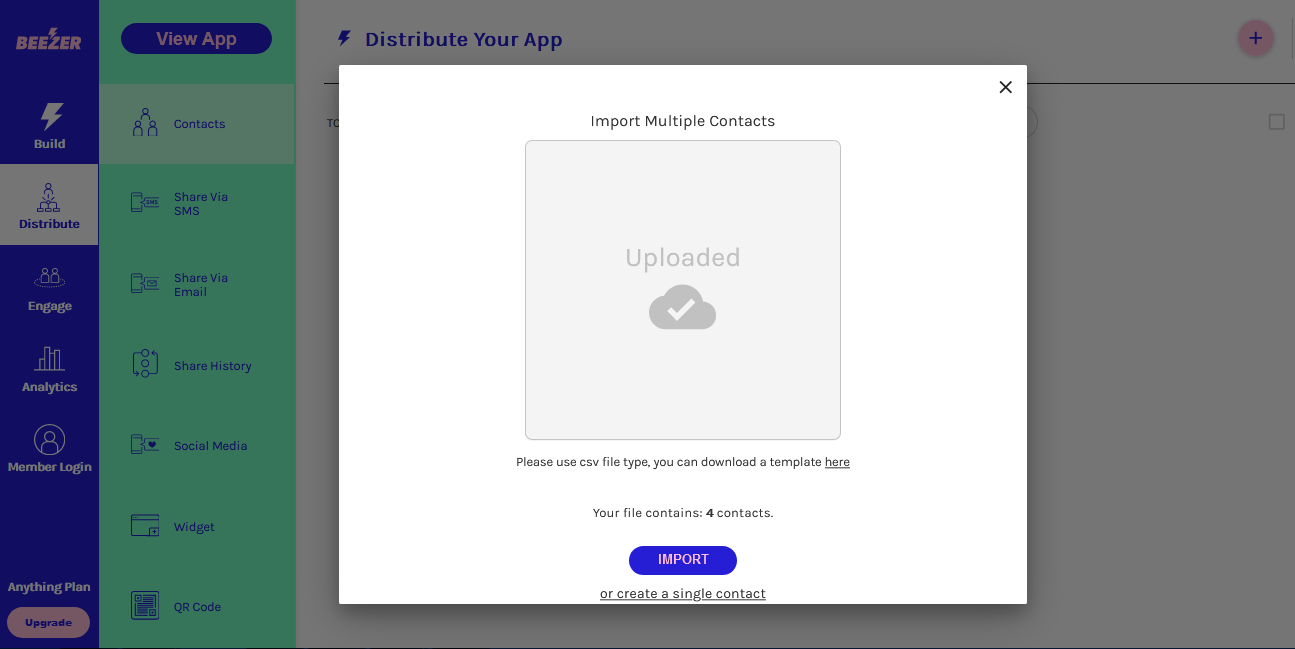This screenshot has height=649, width=1295.
Task: Open the Engage section icon
Action: (49, 277)
